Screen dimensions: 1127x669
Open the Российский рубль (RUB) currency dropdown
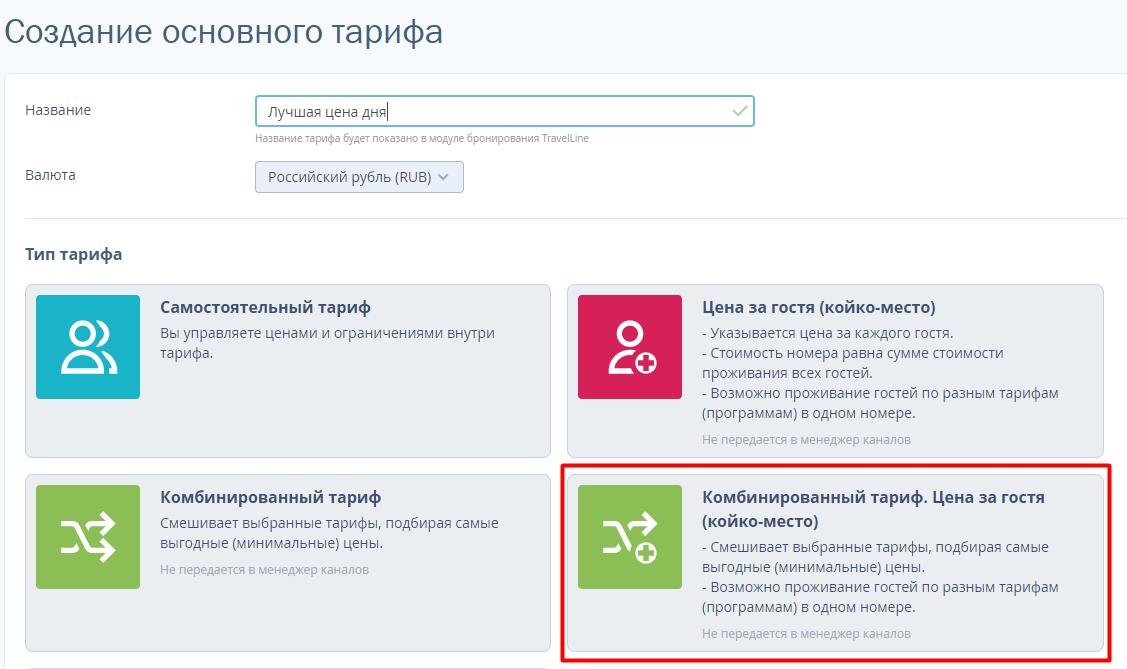[359, 177]
